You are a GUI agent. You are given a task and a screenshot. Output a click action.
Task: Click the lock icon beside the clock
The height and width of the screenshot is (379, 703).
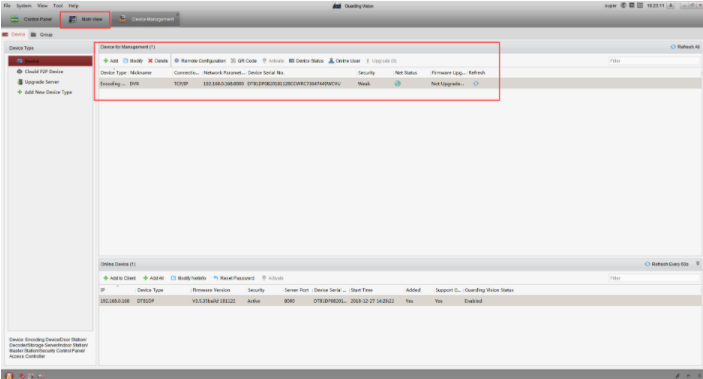(671, 6)
